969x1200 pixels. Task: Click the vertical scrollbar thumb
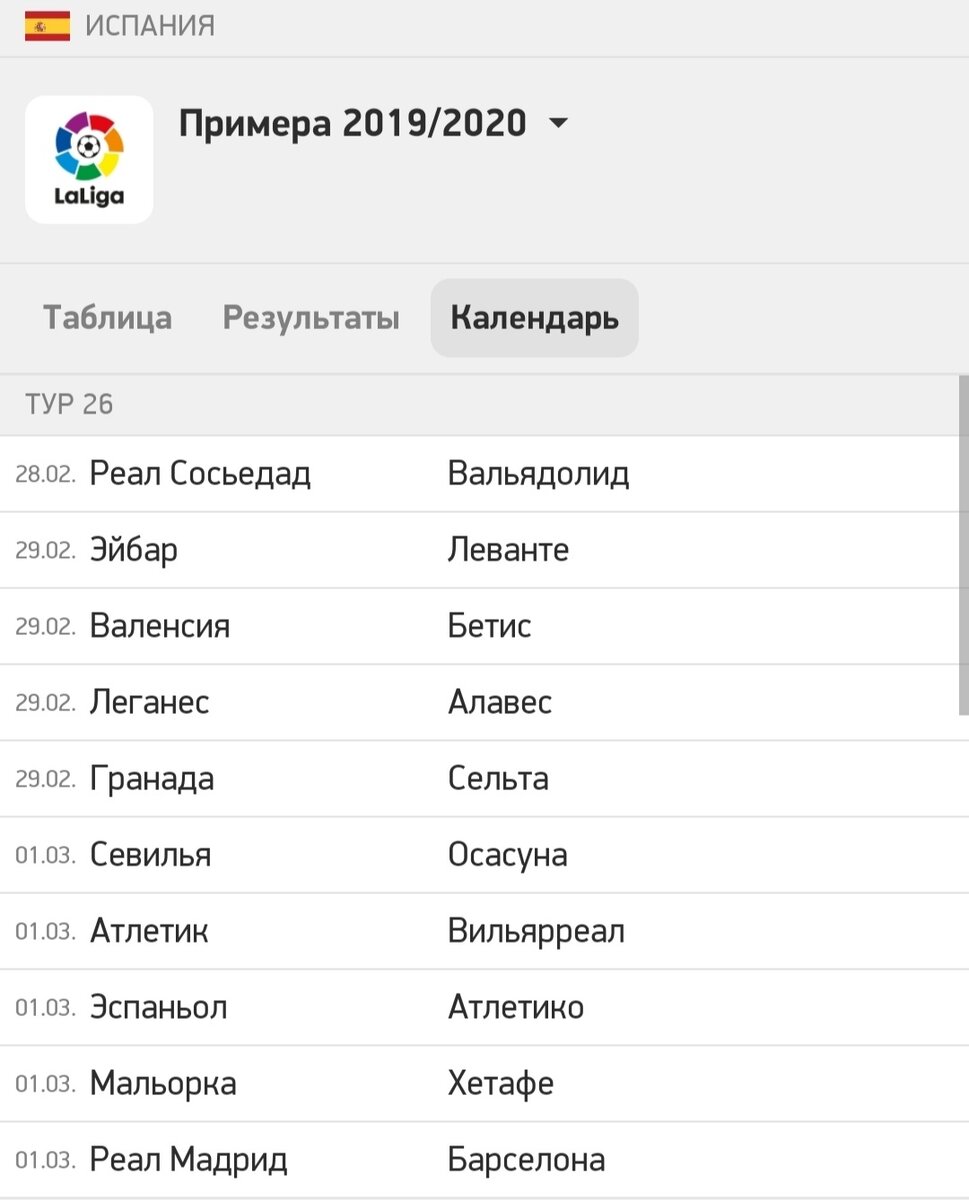coord(963,545)
